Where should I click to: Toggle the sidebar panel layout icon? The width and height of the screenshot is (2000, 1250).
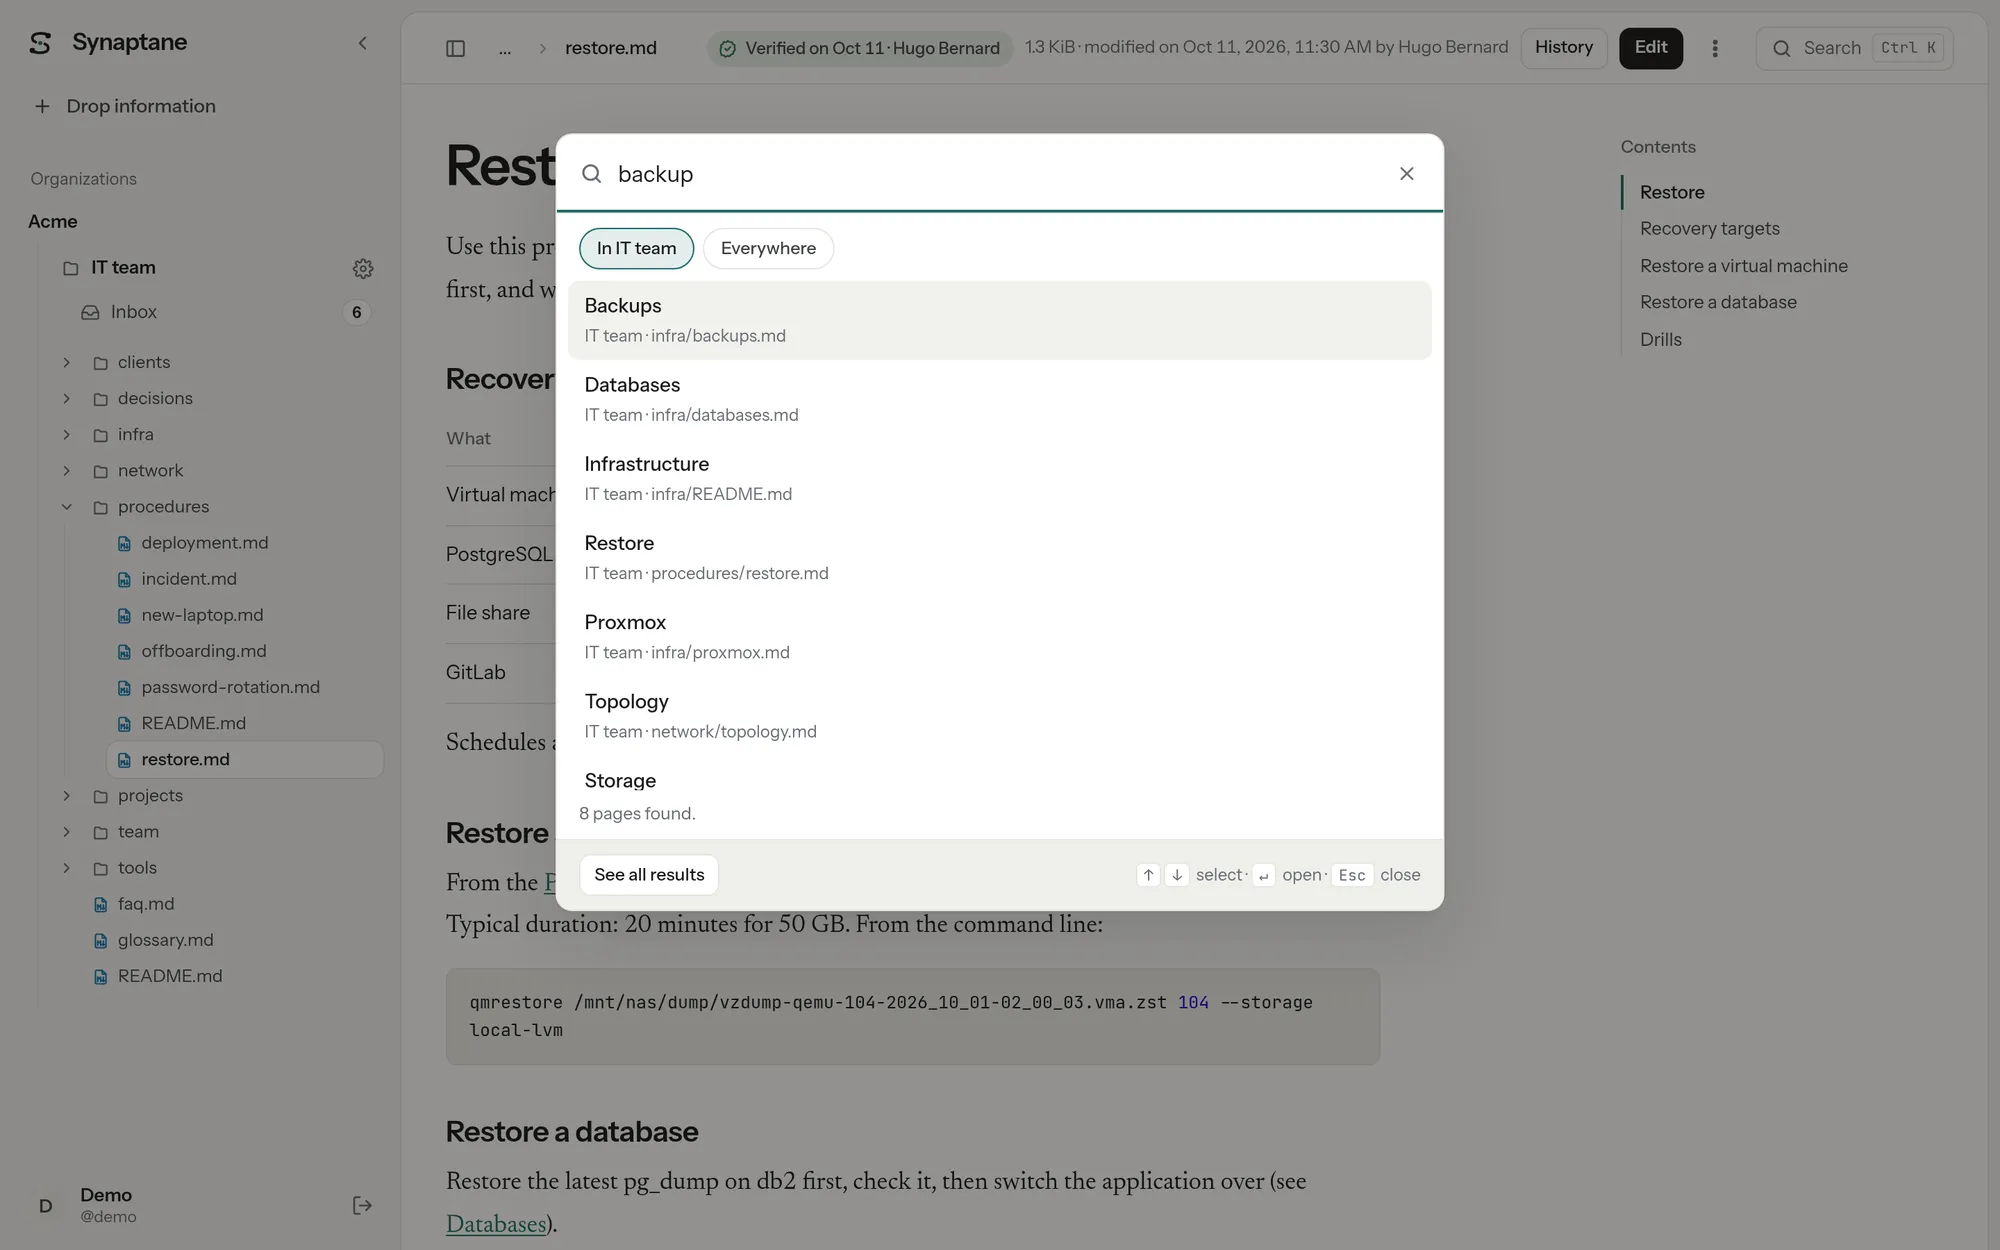(x=455, y=48)
